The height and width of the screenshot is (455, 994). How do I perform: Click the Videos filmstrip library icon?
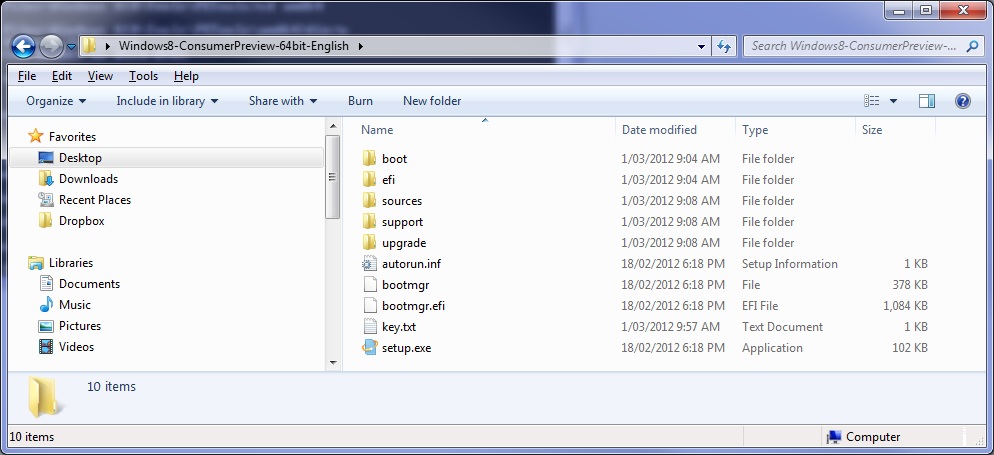[x=46, y=347]
